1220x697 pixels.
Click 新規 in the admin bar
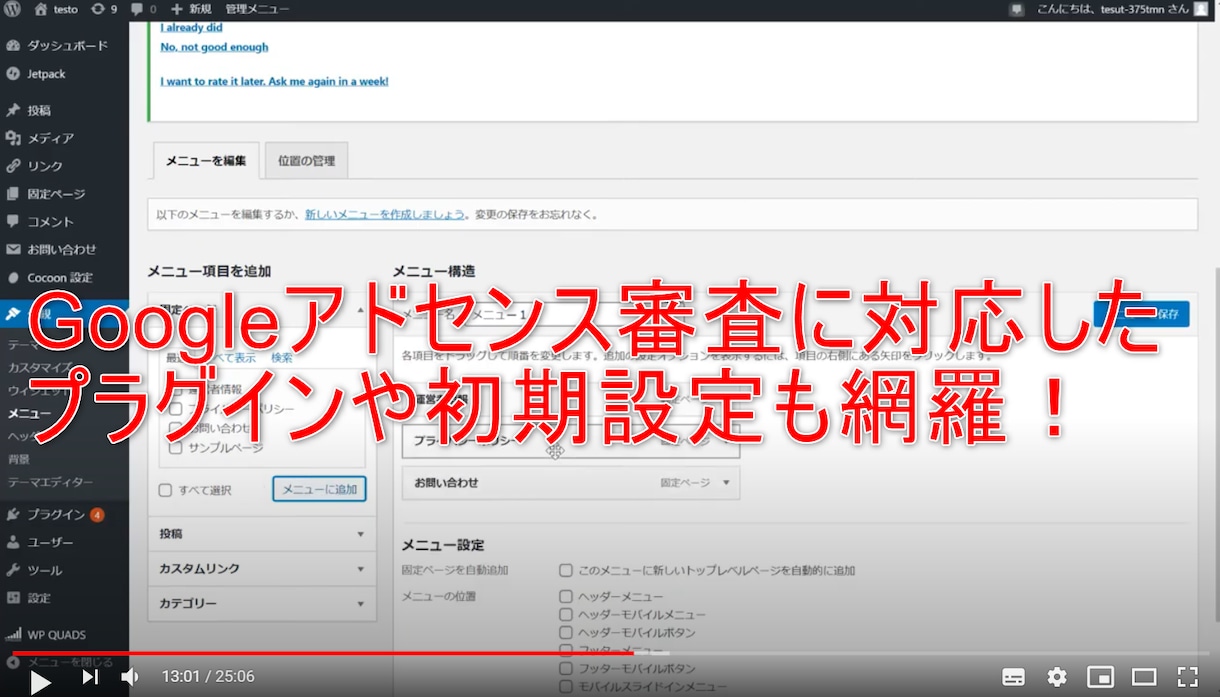191,9
